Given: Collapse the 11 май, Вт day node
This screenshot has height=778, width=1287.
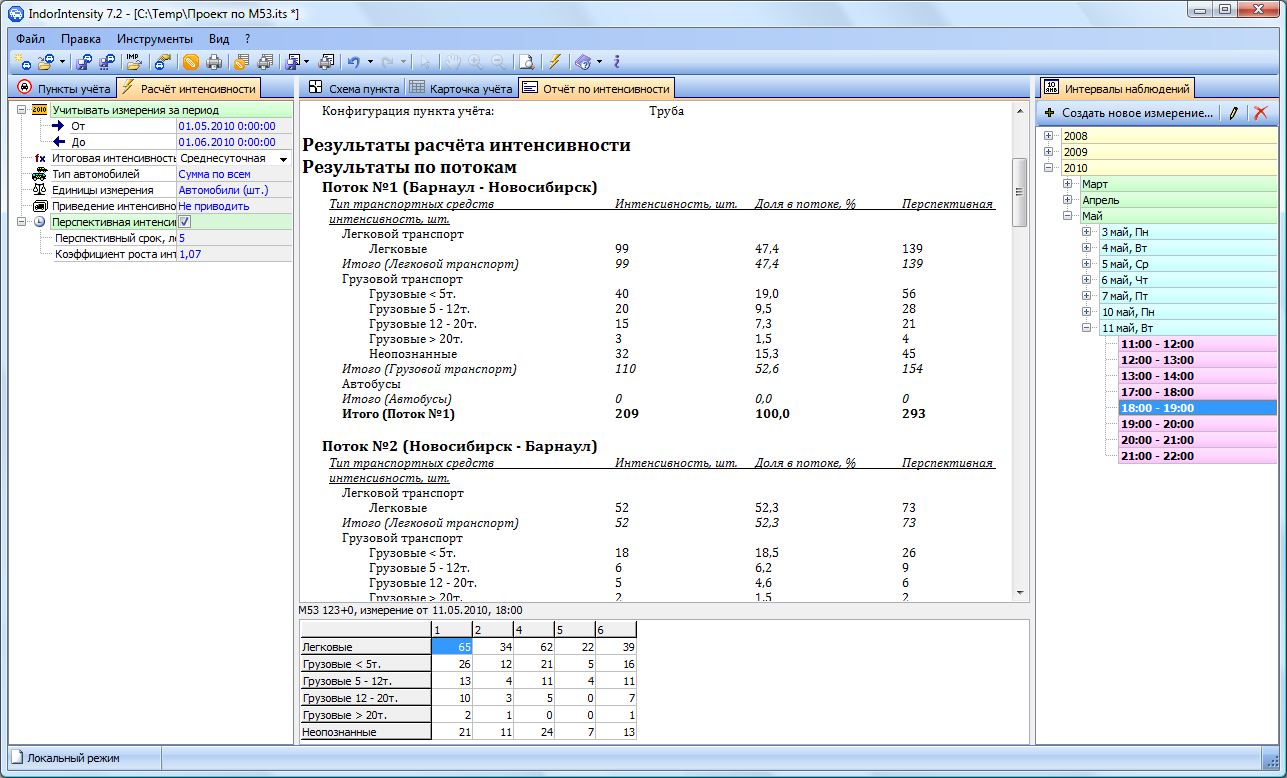Looking at the screenshot, I should [1087, 328].
